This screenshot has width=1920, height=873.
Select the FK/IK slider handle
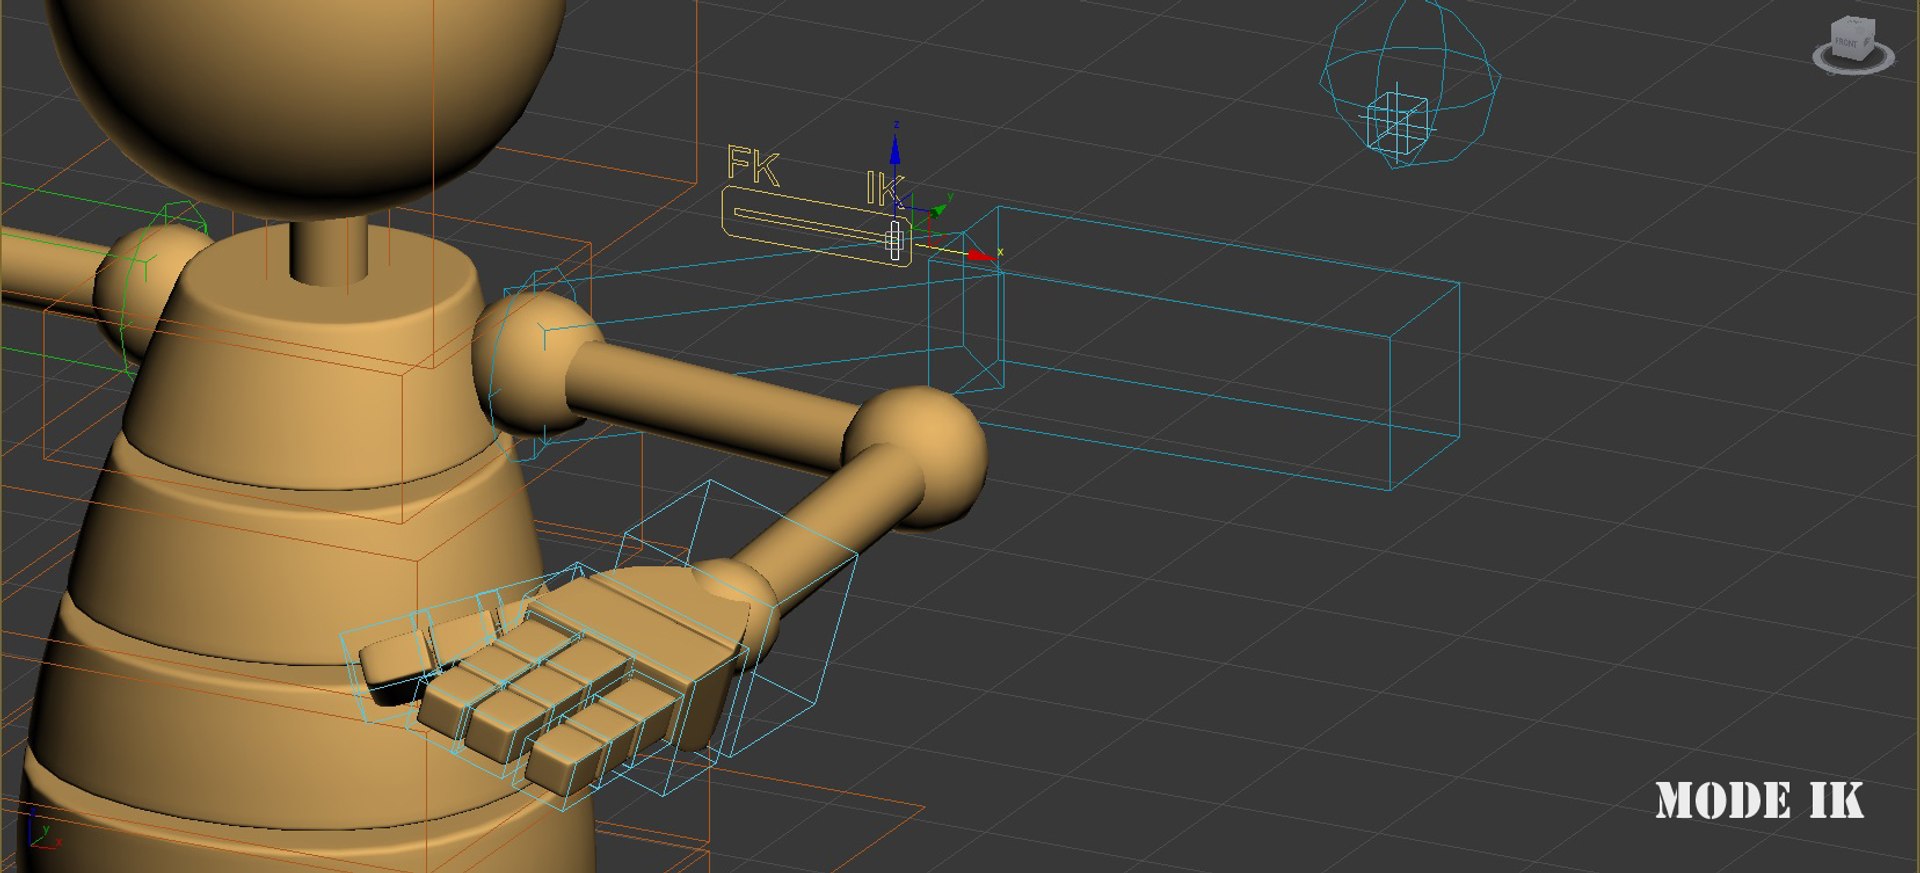(895, 240)
